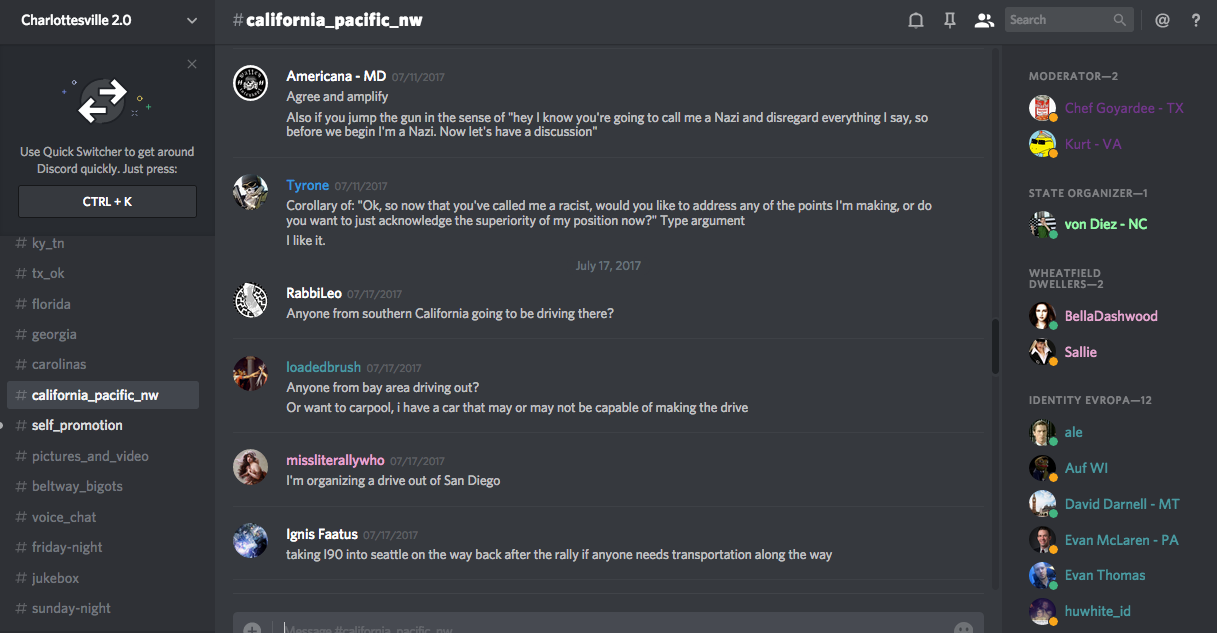Viewport: 1217px width, 633px height.
Task: Open notification settings bell icon
Action: 915,20
